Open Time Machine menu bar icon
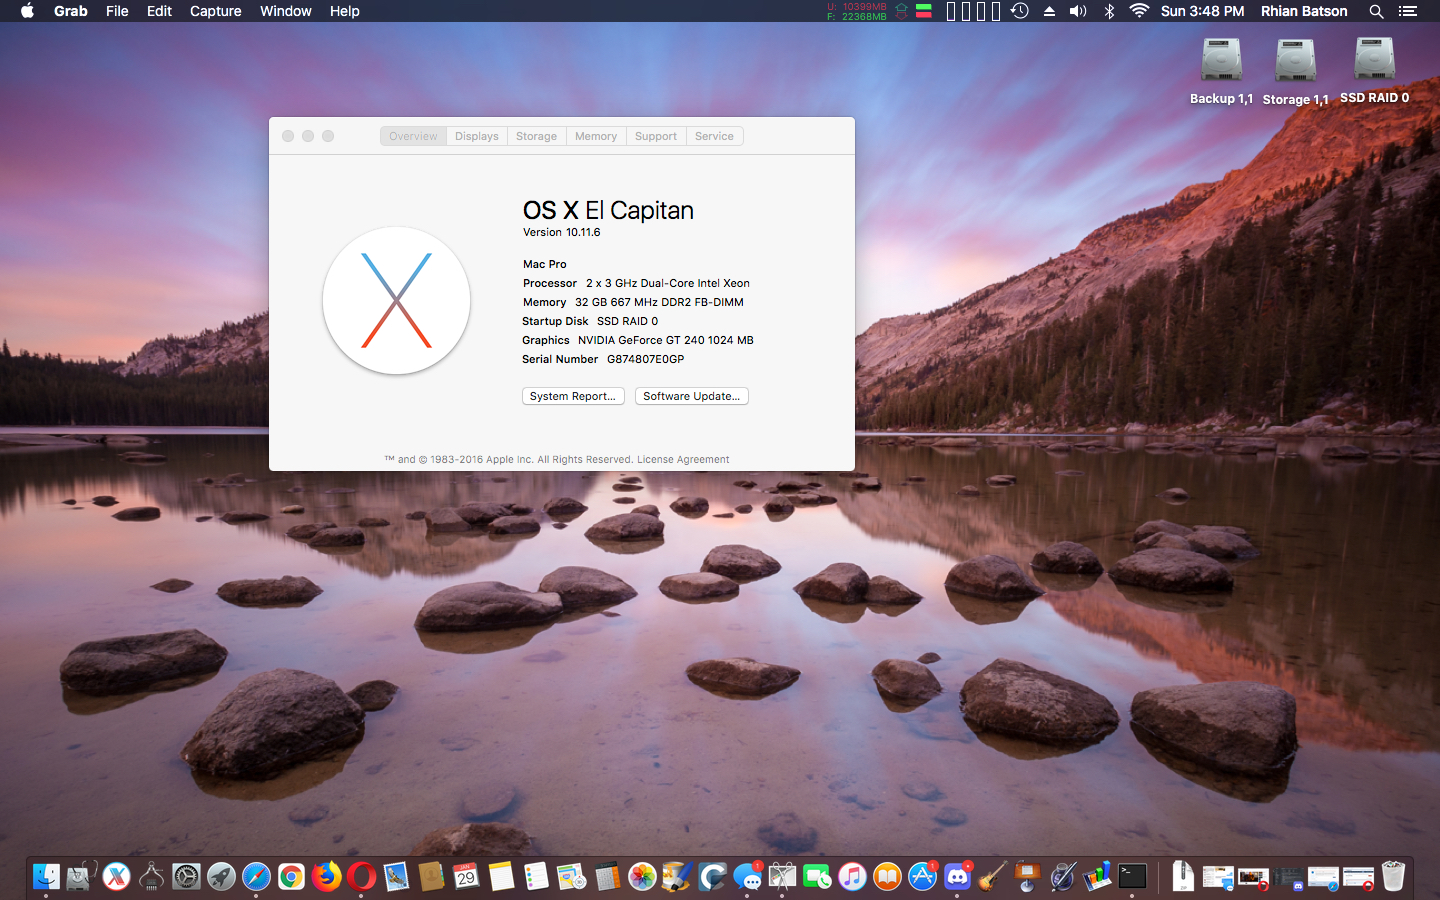 pyautogui.click(x=1019, y=11)
